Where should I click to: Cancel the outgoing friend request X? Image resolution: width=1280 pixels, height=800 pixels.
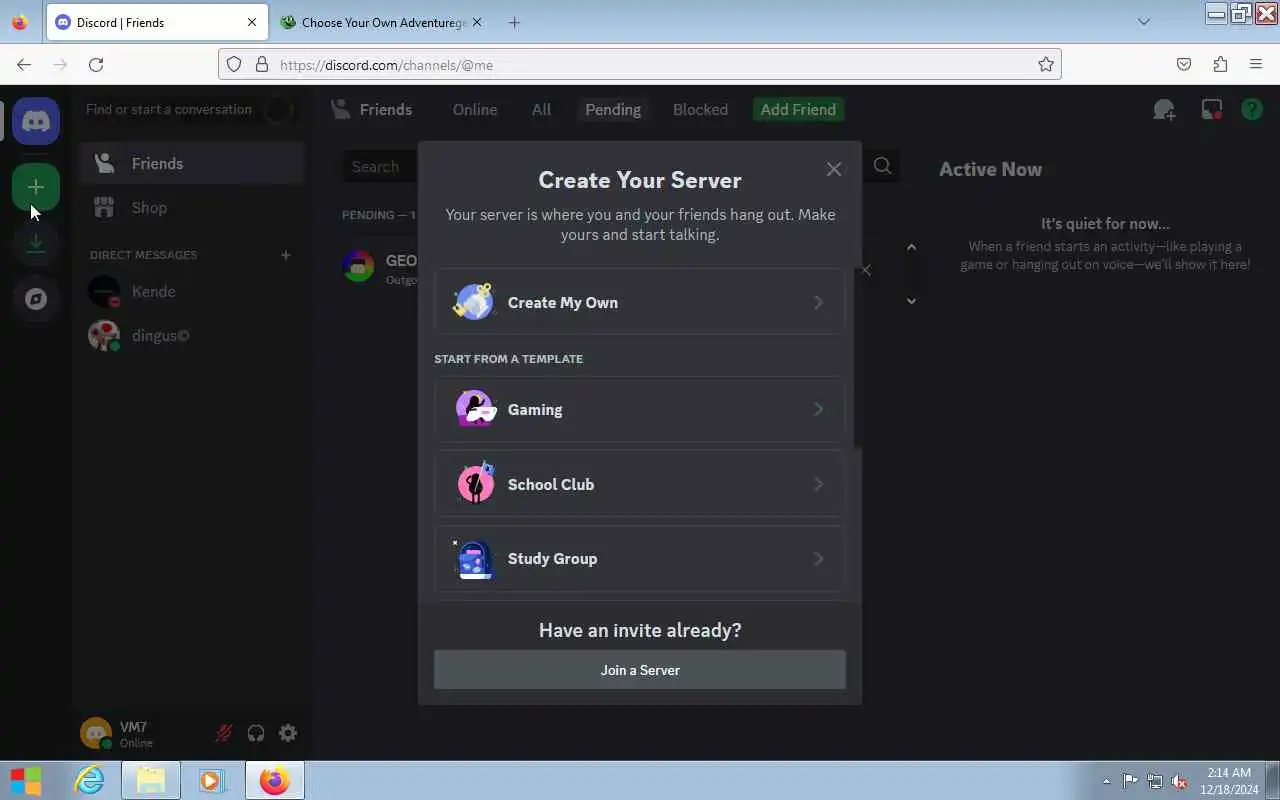[x=866, y=270]
